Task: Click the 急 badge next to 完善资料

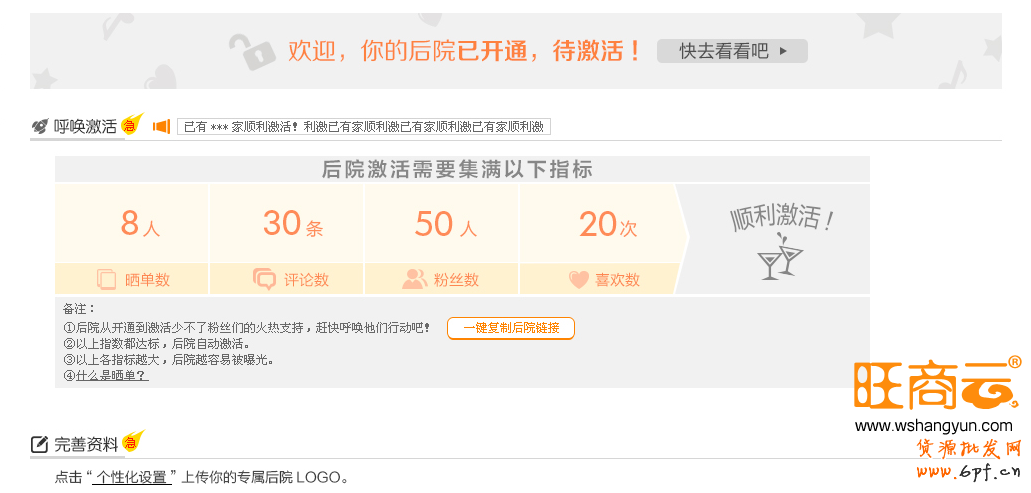Action: pos(132,441)
